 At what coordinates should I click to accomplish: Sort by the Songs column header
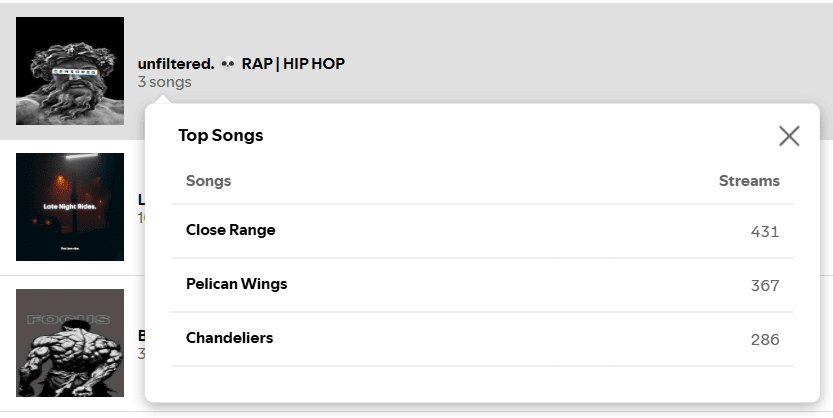click(208, 181)
